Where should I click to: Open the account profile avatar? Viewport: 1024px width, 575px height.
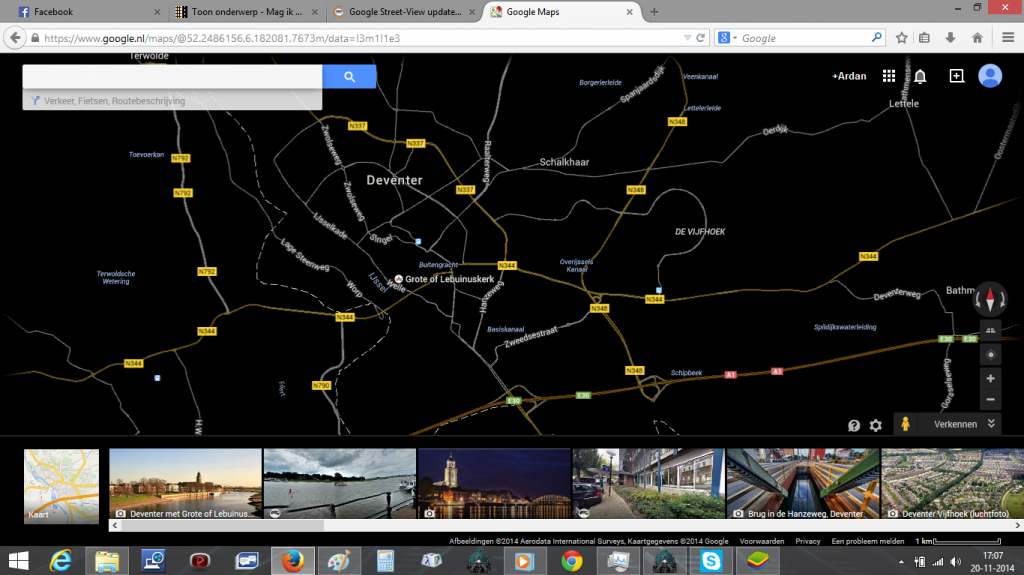pyautogui.click(x=990, y=76)
